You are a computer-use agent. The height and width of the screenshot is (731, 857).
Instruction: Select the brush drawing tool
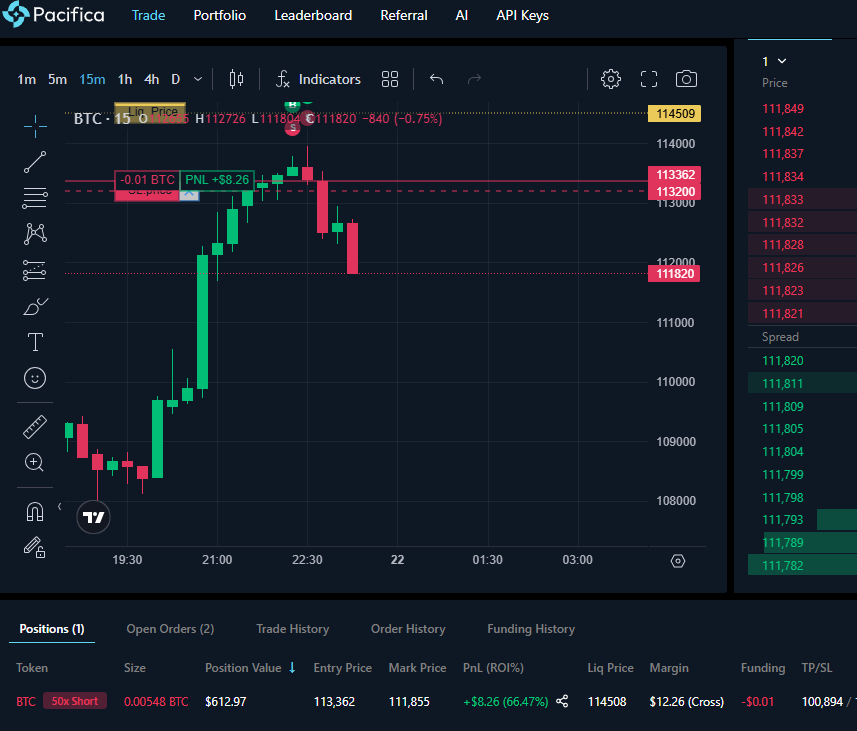35,307
